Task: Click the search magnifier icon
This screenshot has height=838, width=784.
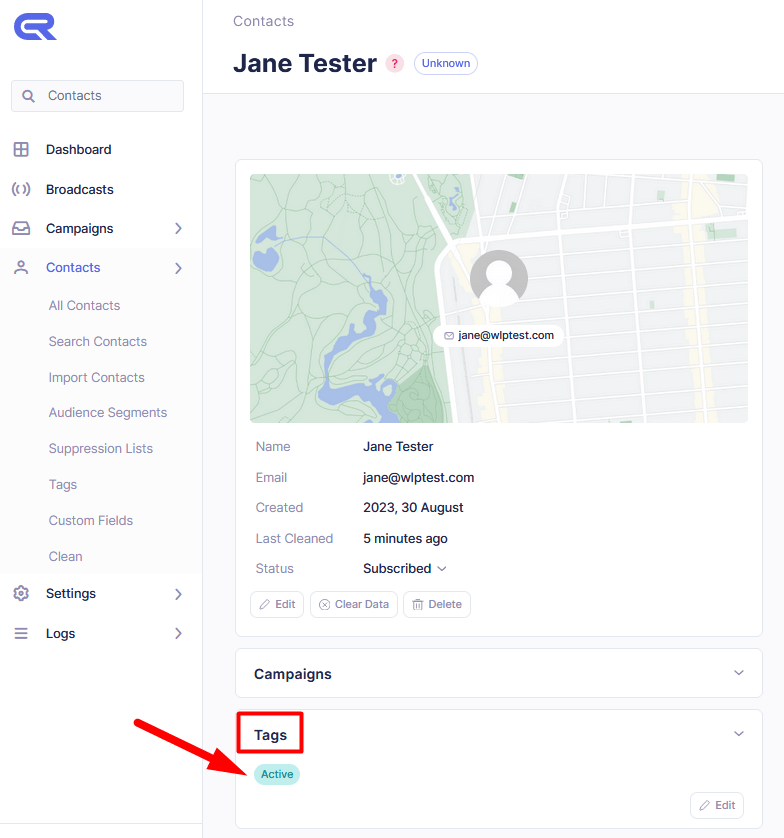Action: tap(28, 96)
